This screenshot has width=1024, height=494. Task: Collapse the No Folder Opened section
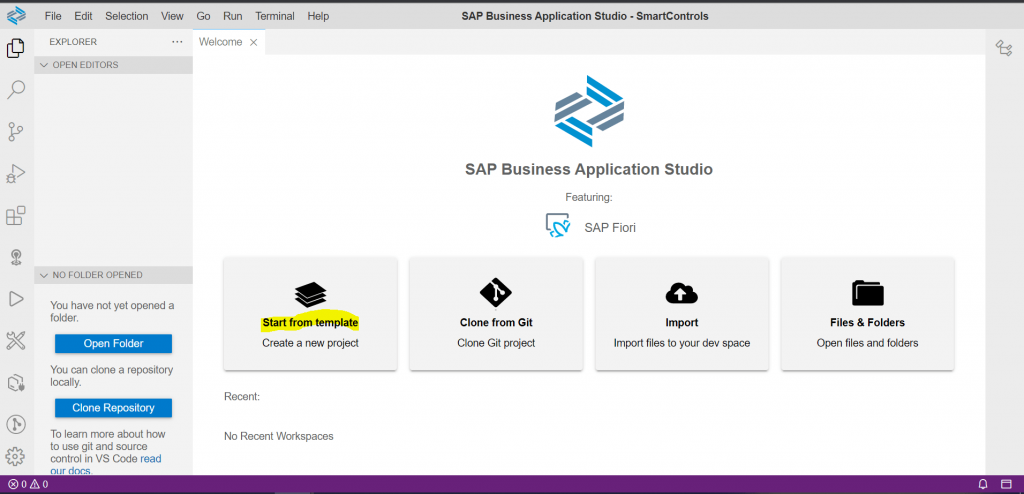pyautogui.click(x=114, y=275)
